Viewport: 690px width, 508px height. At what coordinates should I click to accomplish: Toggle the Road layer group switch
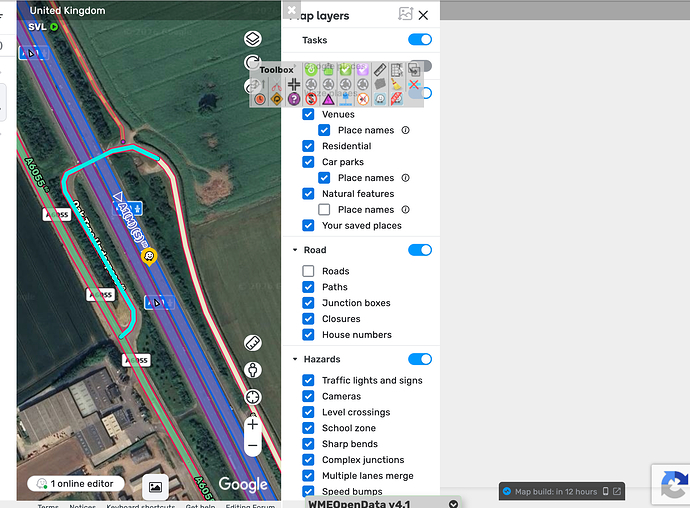click(420, 250)
